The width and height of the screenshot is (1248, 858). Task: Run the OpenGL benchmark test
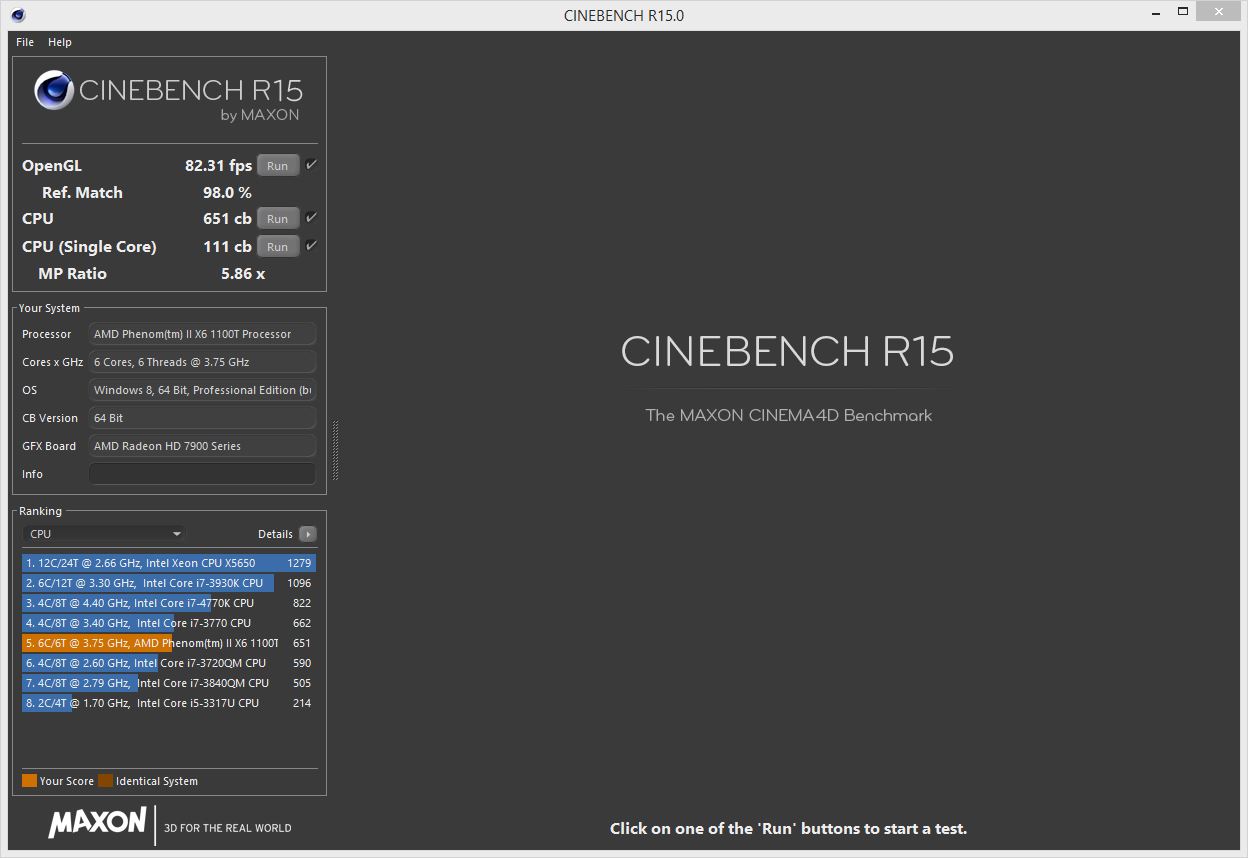[278, 166]
